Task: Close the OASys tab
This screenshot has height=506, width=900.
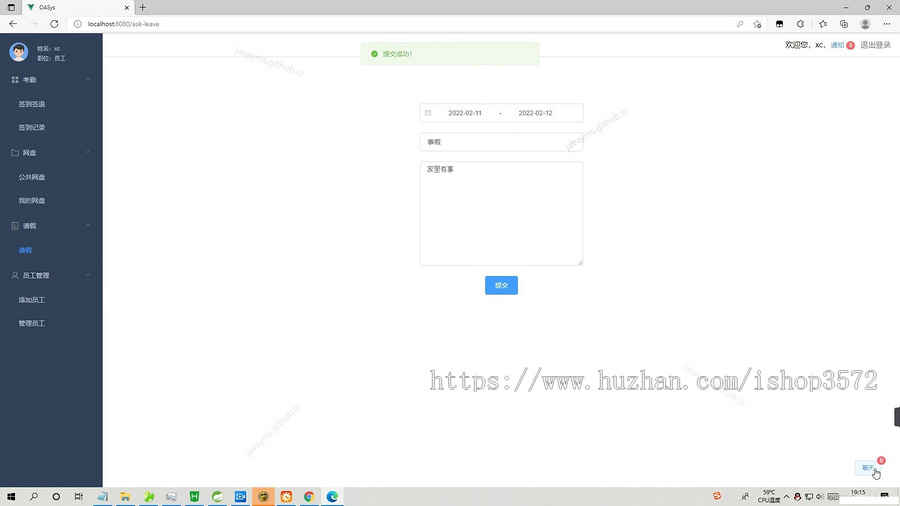Action: click(126, 7)
